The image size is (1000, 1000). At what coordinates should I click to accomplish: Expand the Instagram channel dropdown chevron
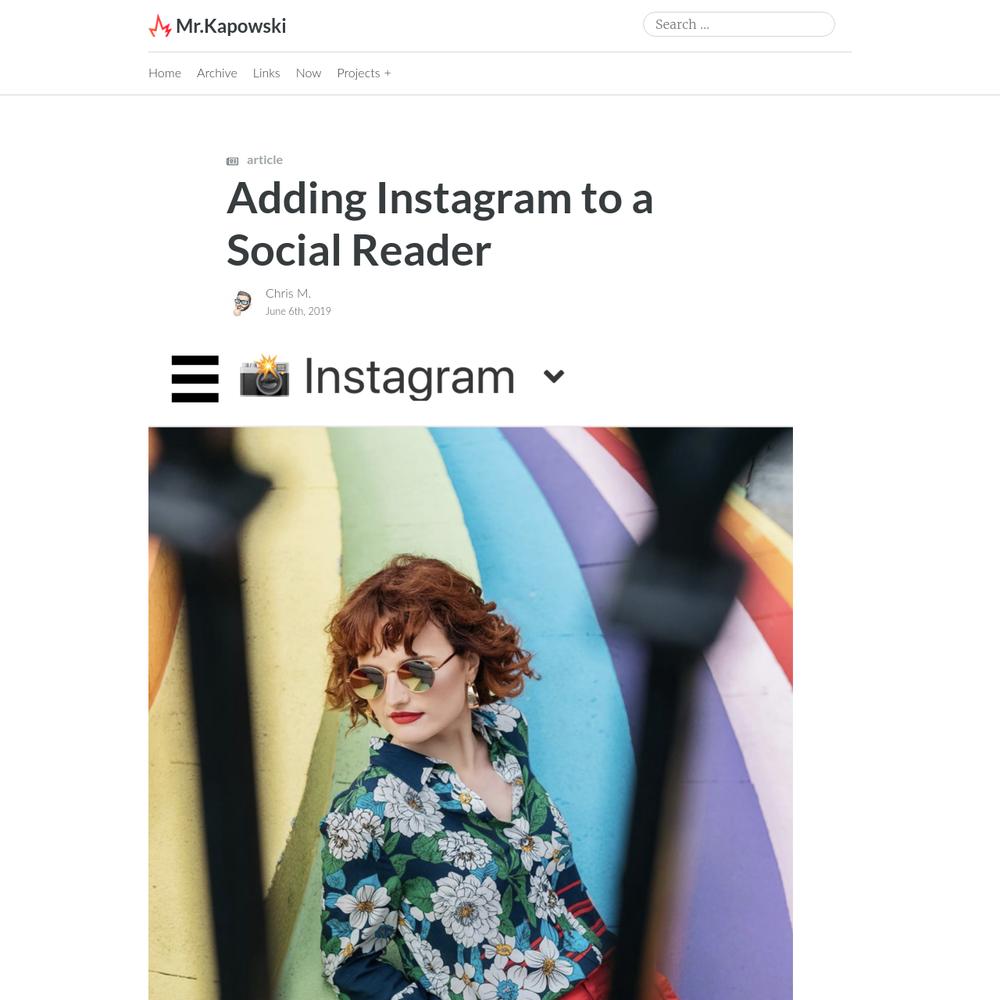coord(554,376)
